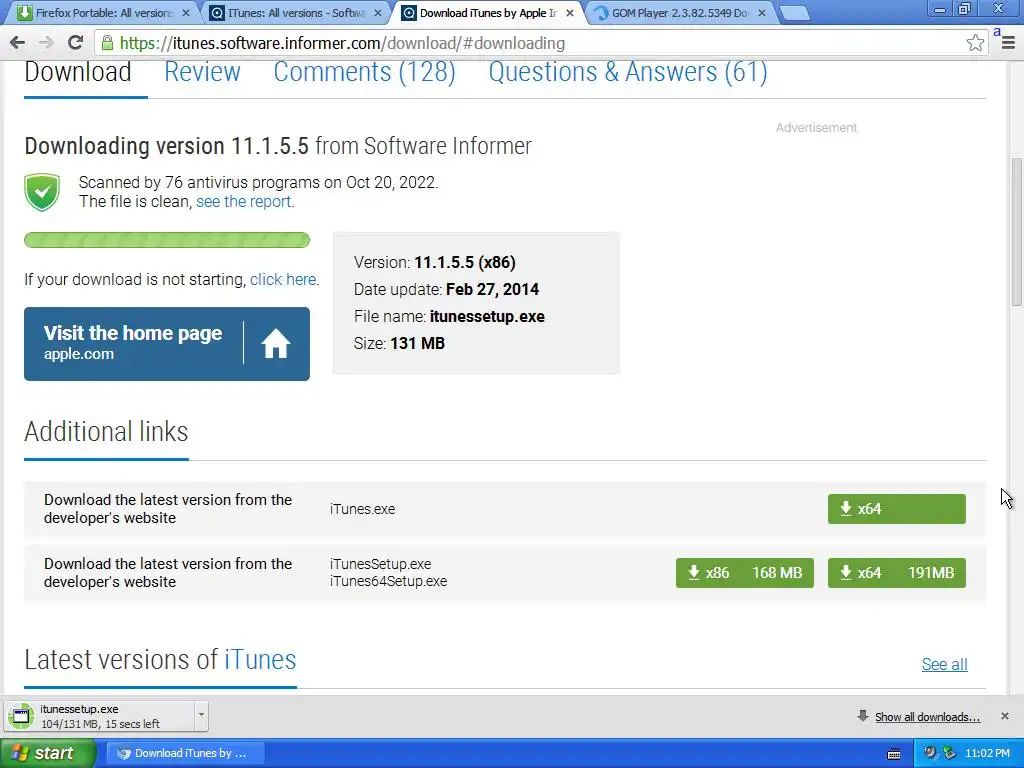The width and height of the screenshot is (1024, 768).
Task: Click the green padlock security icon
Action: (x=107, y=43)
